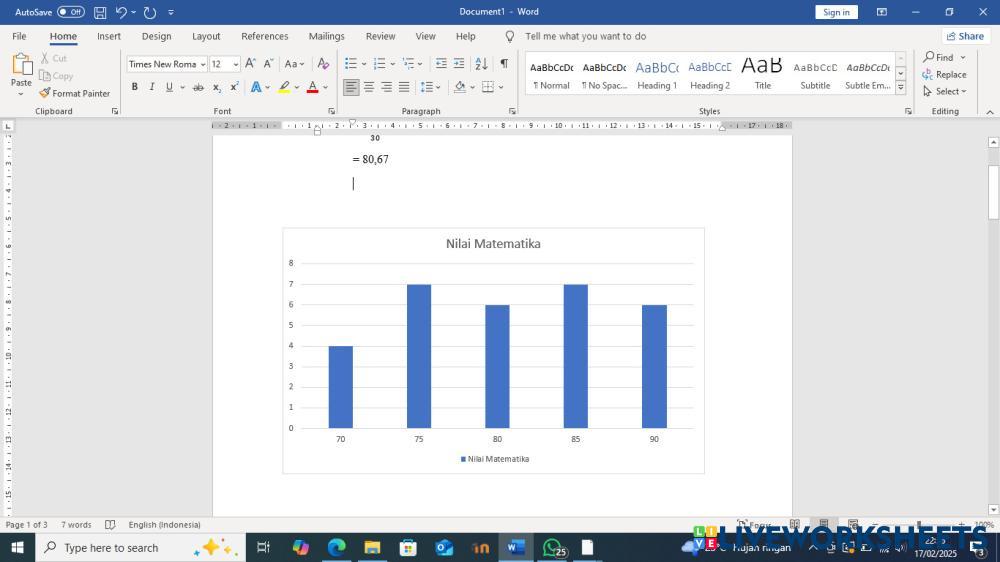
Task: Click the Share button
Action: (x=965, y=36)
